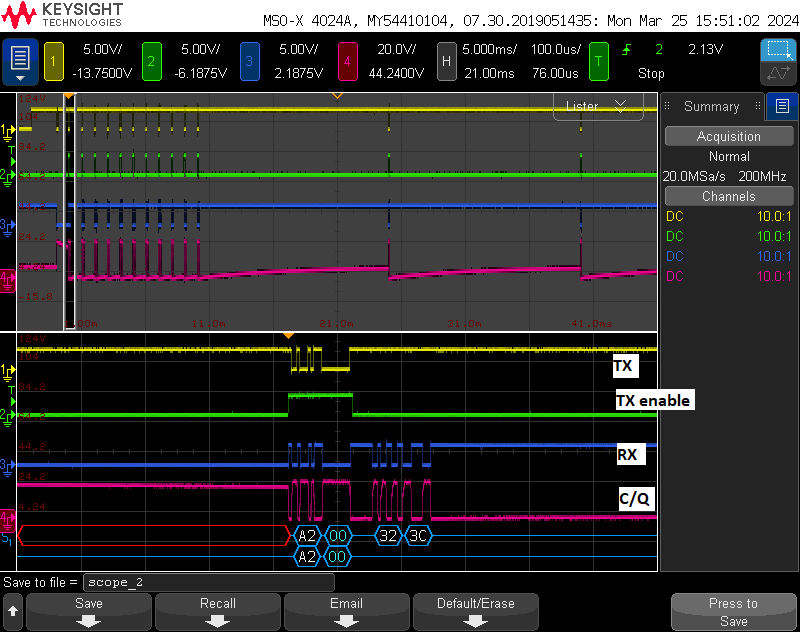Click the 100.0us/ zoom timebase value

pos(556,49)
